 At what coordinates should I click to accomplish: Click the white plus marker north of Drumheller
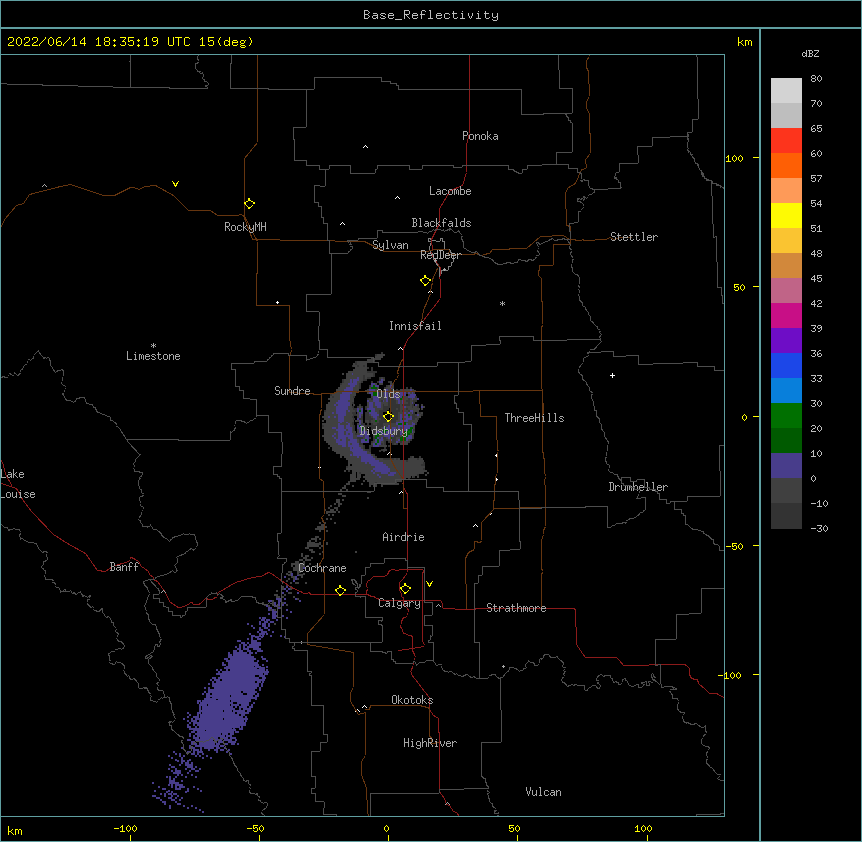[x=612, y=375]
